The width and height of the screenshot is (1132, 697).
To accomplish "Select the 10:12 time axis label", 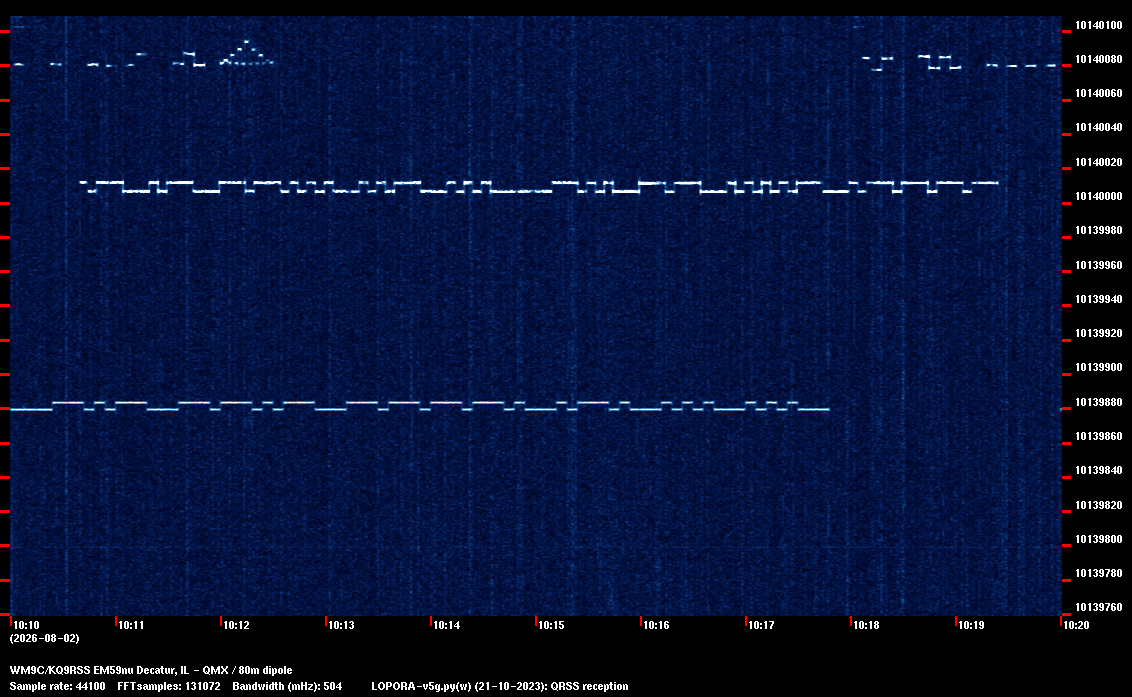I will coord(236,625).
